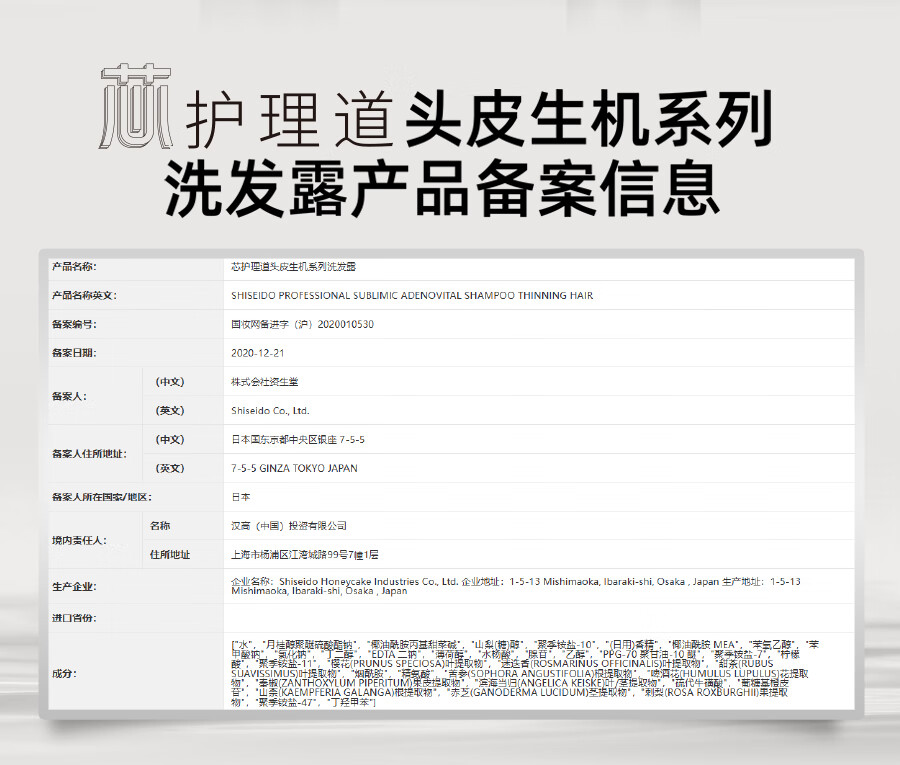Click the registrant name 株式会社资生堂
900x765 pixels.
[x=264, y=382]
